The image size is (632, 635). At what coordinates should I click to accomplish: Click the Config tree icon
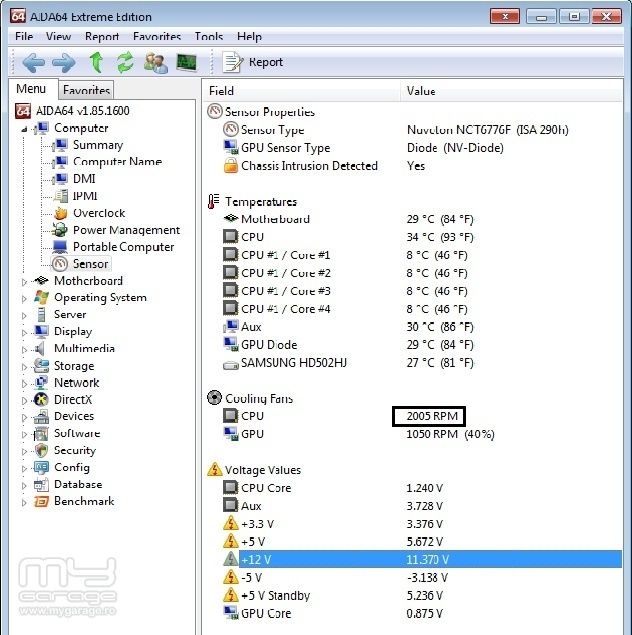[41, 467]
